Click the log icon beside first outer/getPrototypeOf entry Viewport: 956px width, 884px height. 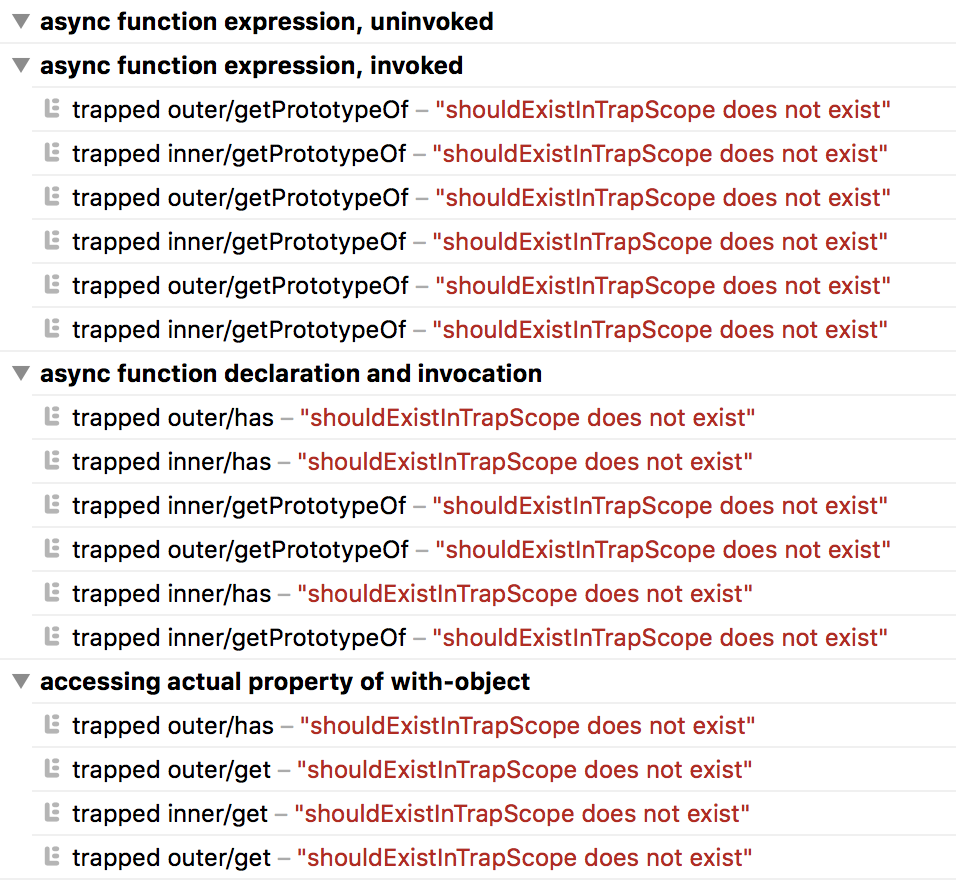[51, 109]
